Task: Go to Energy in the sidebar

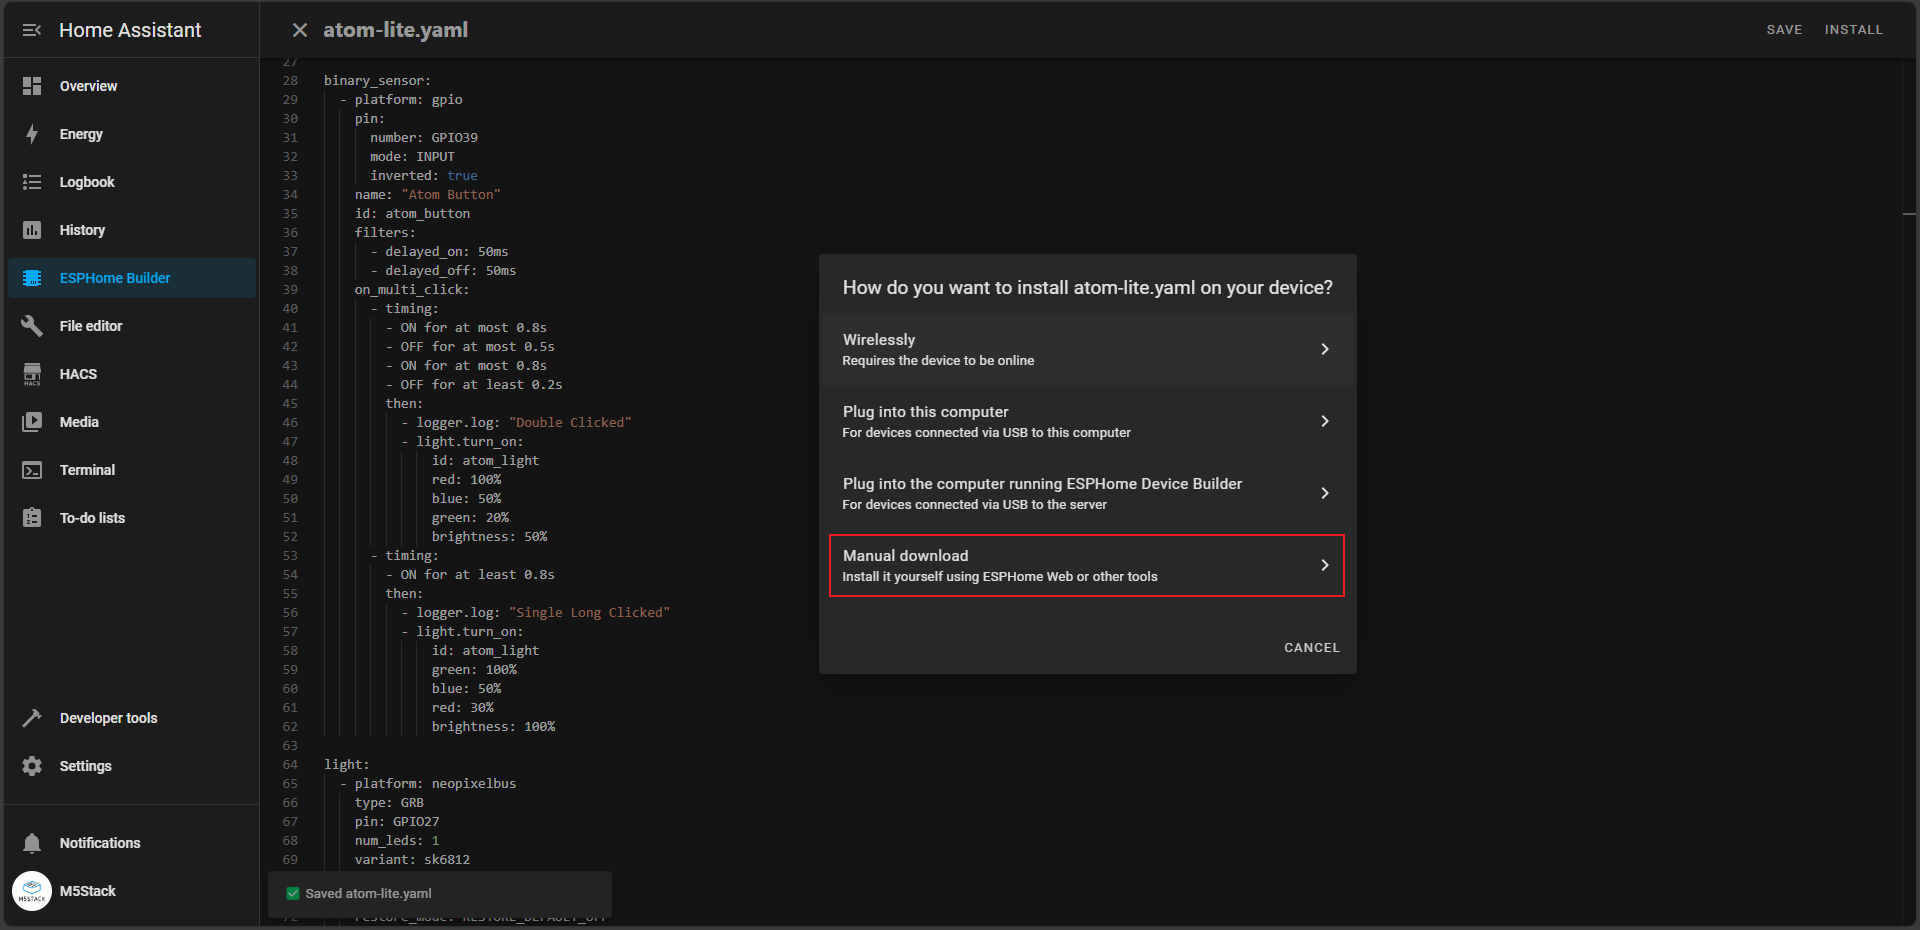Action: click(x=132, y=134)
